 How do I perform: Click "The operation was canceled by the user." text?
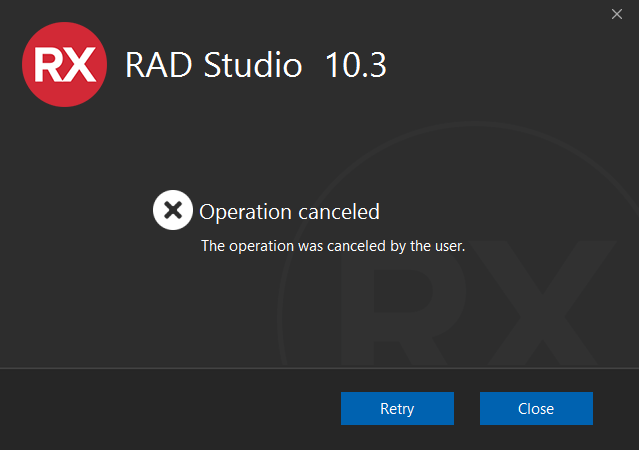coord(333,246)
